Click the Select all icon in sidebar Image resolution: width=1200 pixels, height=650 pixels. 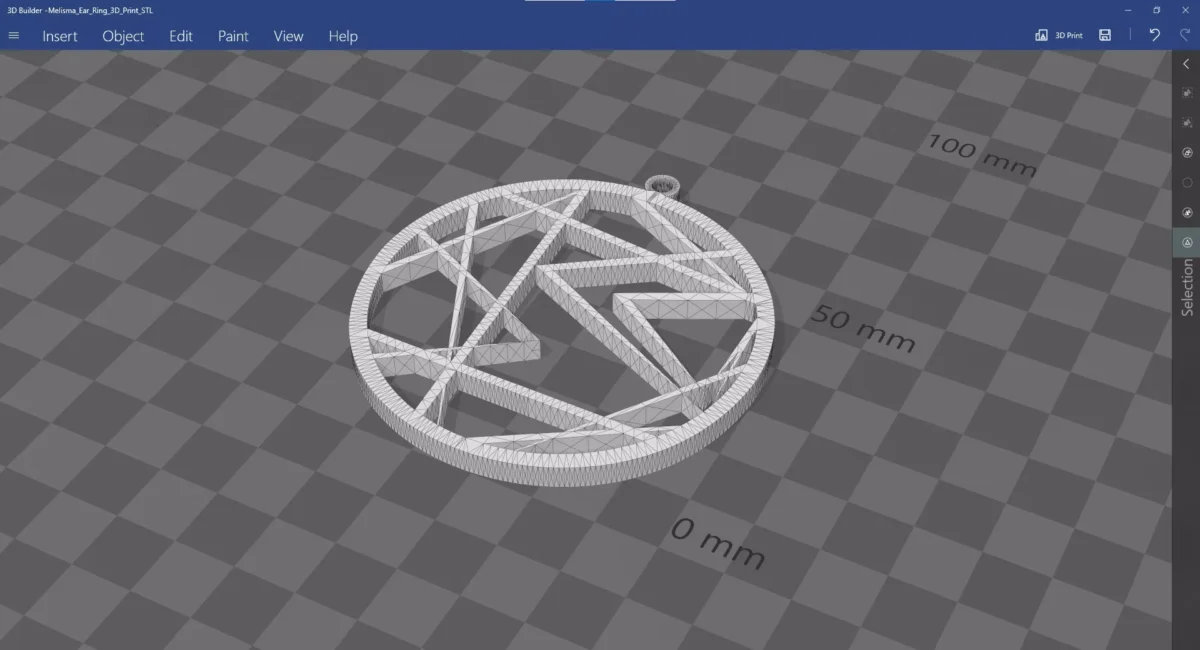pos(1187,92)
